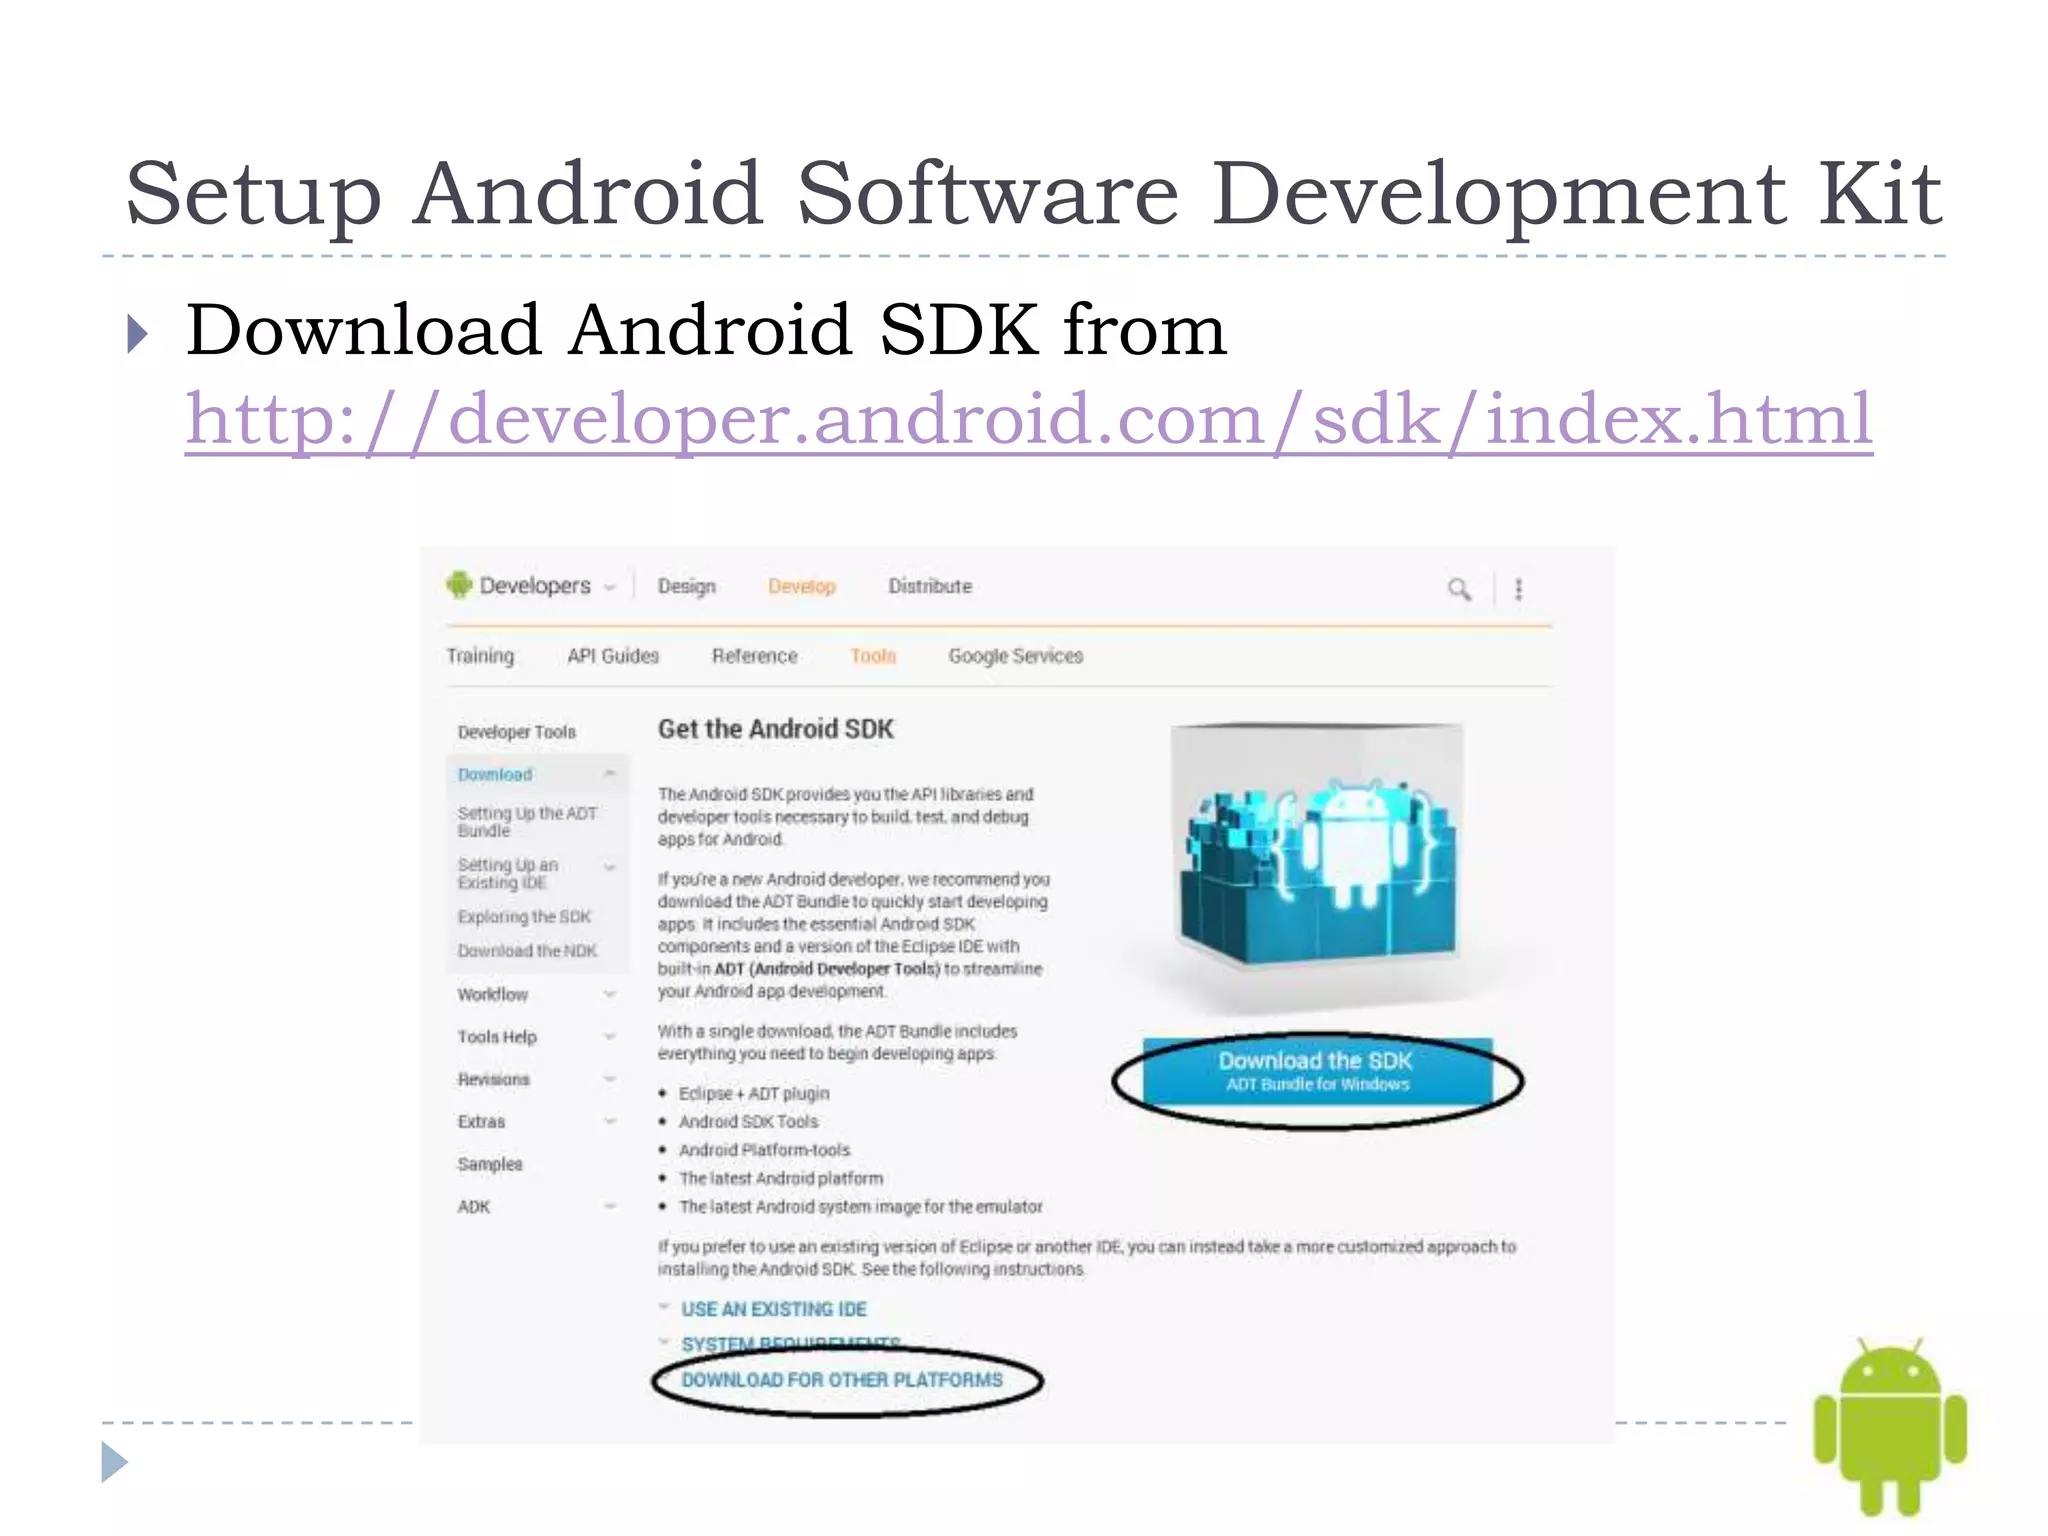Open Setting Up an Existing IDE
2048x1536 pixels.
508,874
